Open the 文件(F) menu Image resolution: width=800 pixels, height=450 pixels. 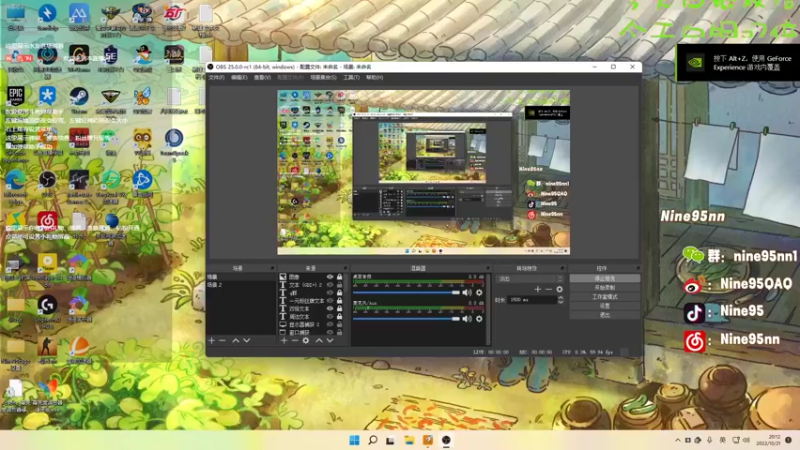tap(216, 78)
